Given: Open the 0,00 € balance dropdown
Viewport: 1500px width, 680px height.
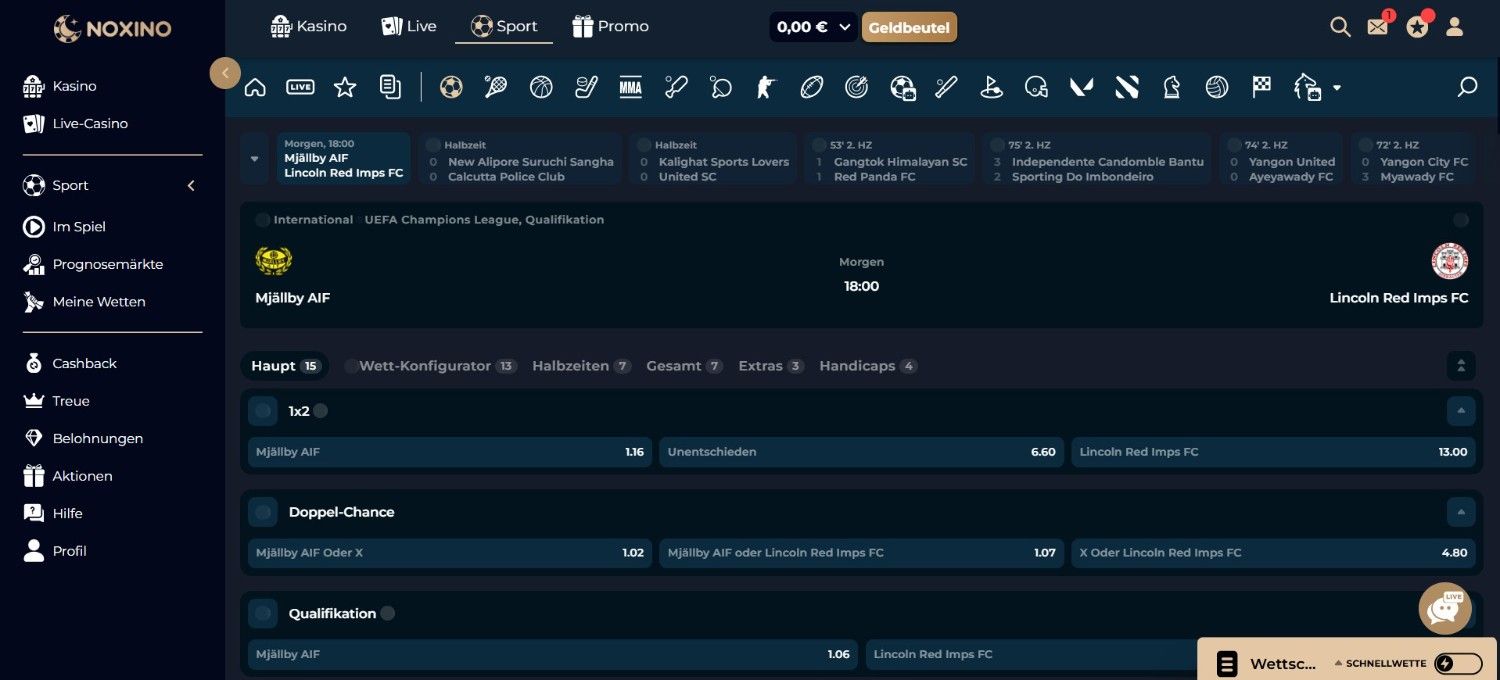Looking at the screenshot, I should [x=813, y=27].
